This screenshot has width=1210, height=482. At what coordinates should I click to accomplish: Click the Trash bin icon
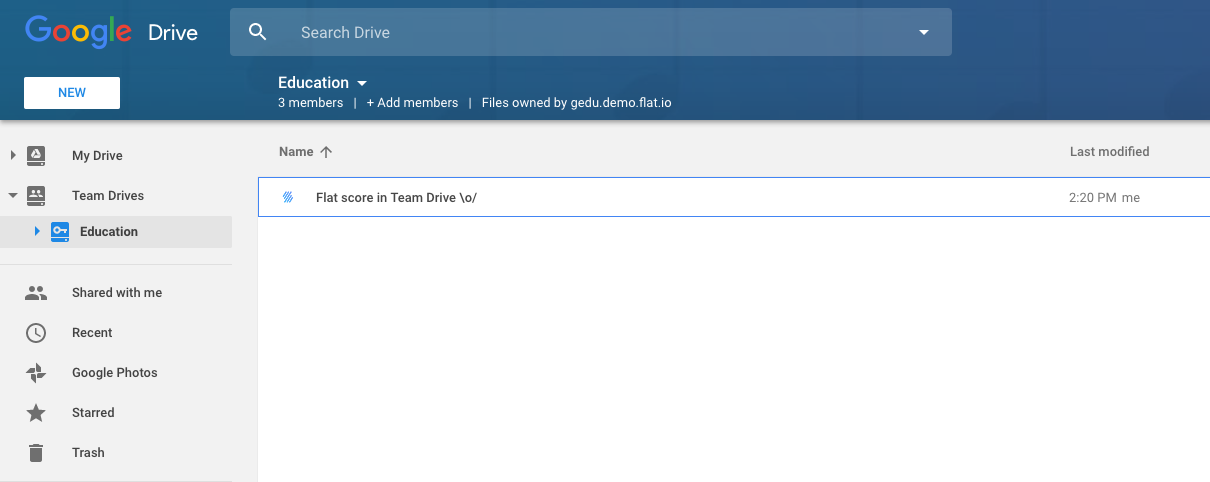(x=36, y=453)
